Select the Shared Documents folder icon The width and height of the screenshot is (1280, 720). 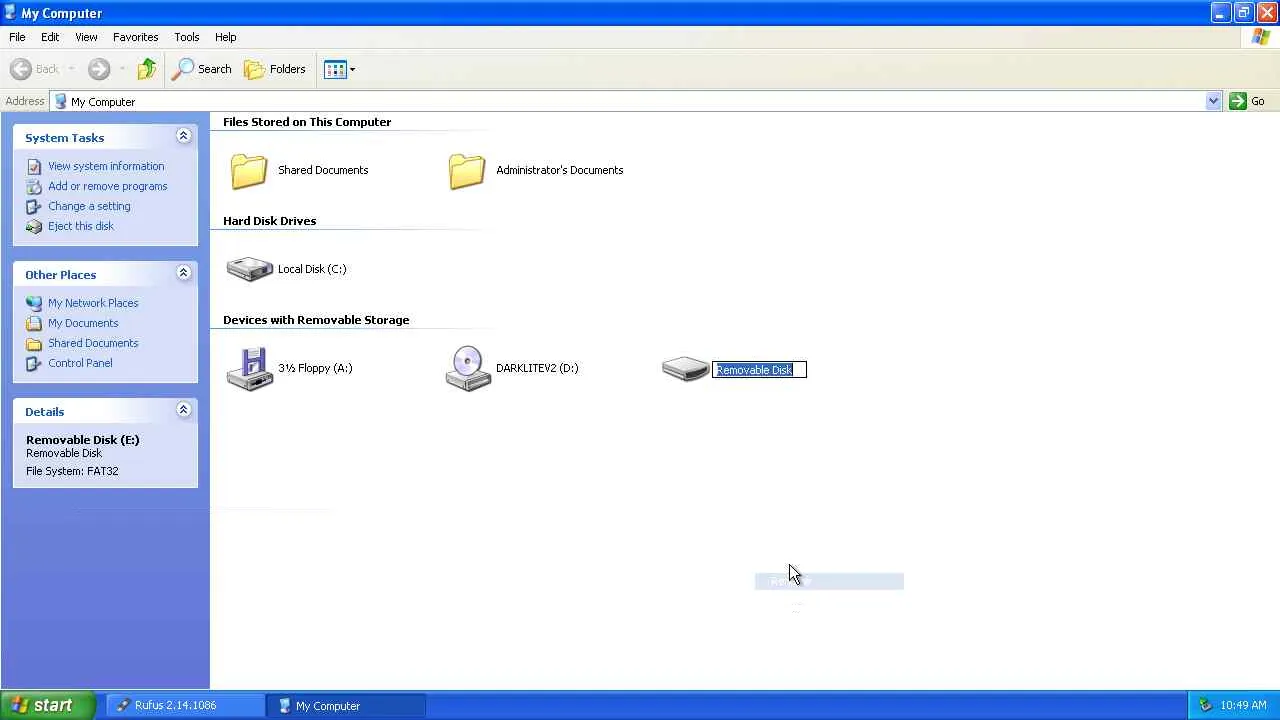point(249,171)
